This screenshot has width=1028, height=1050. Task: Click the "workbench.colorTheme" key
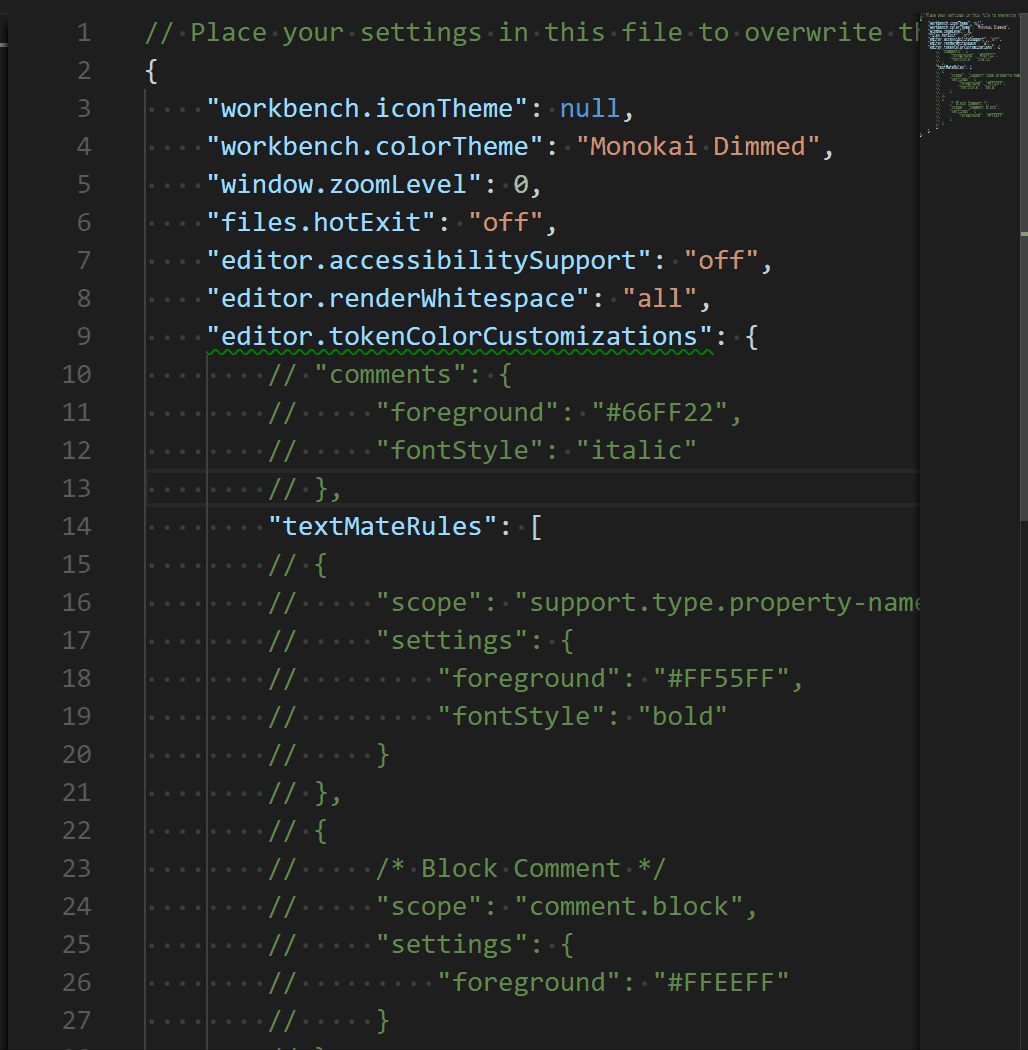click(x=375, y=147)
